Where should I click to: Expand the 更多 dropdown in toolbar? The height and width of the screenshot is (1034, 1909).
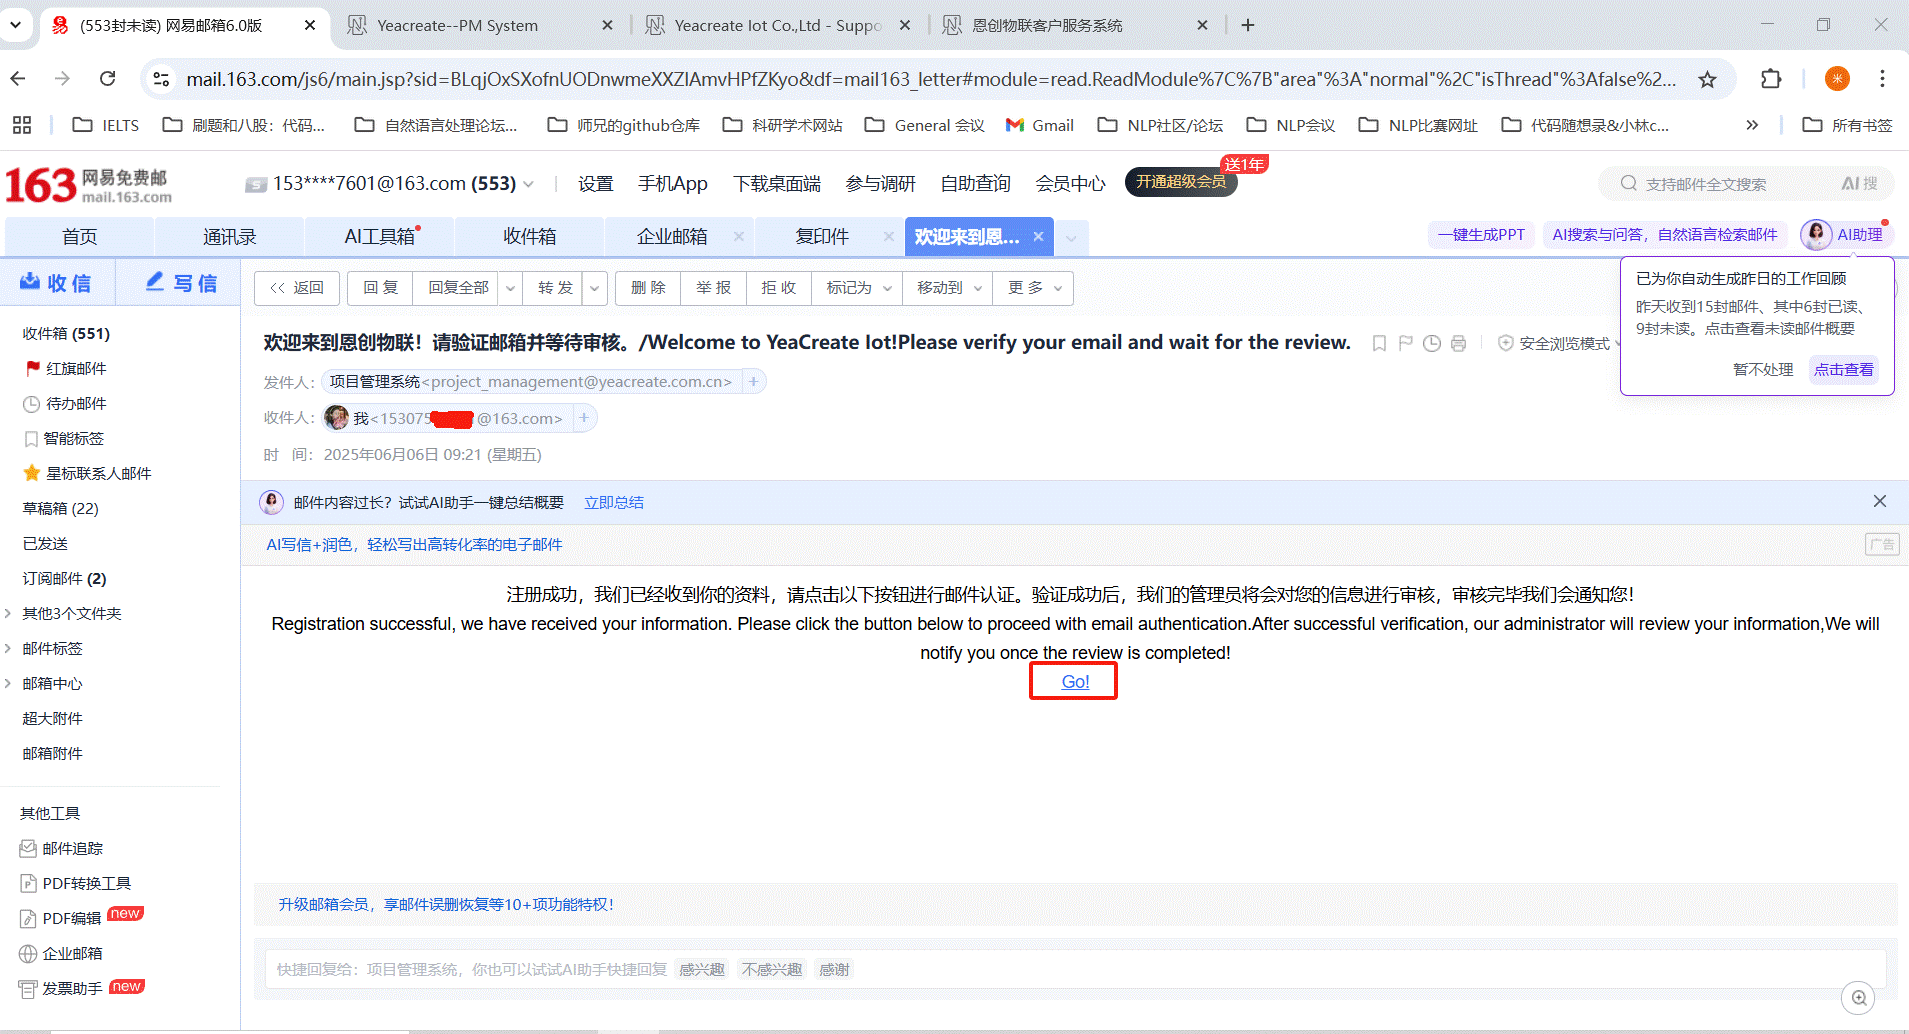pos(1035,288)
